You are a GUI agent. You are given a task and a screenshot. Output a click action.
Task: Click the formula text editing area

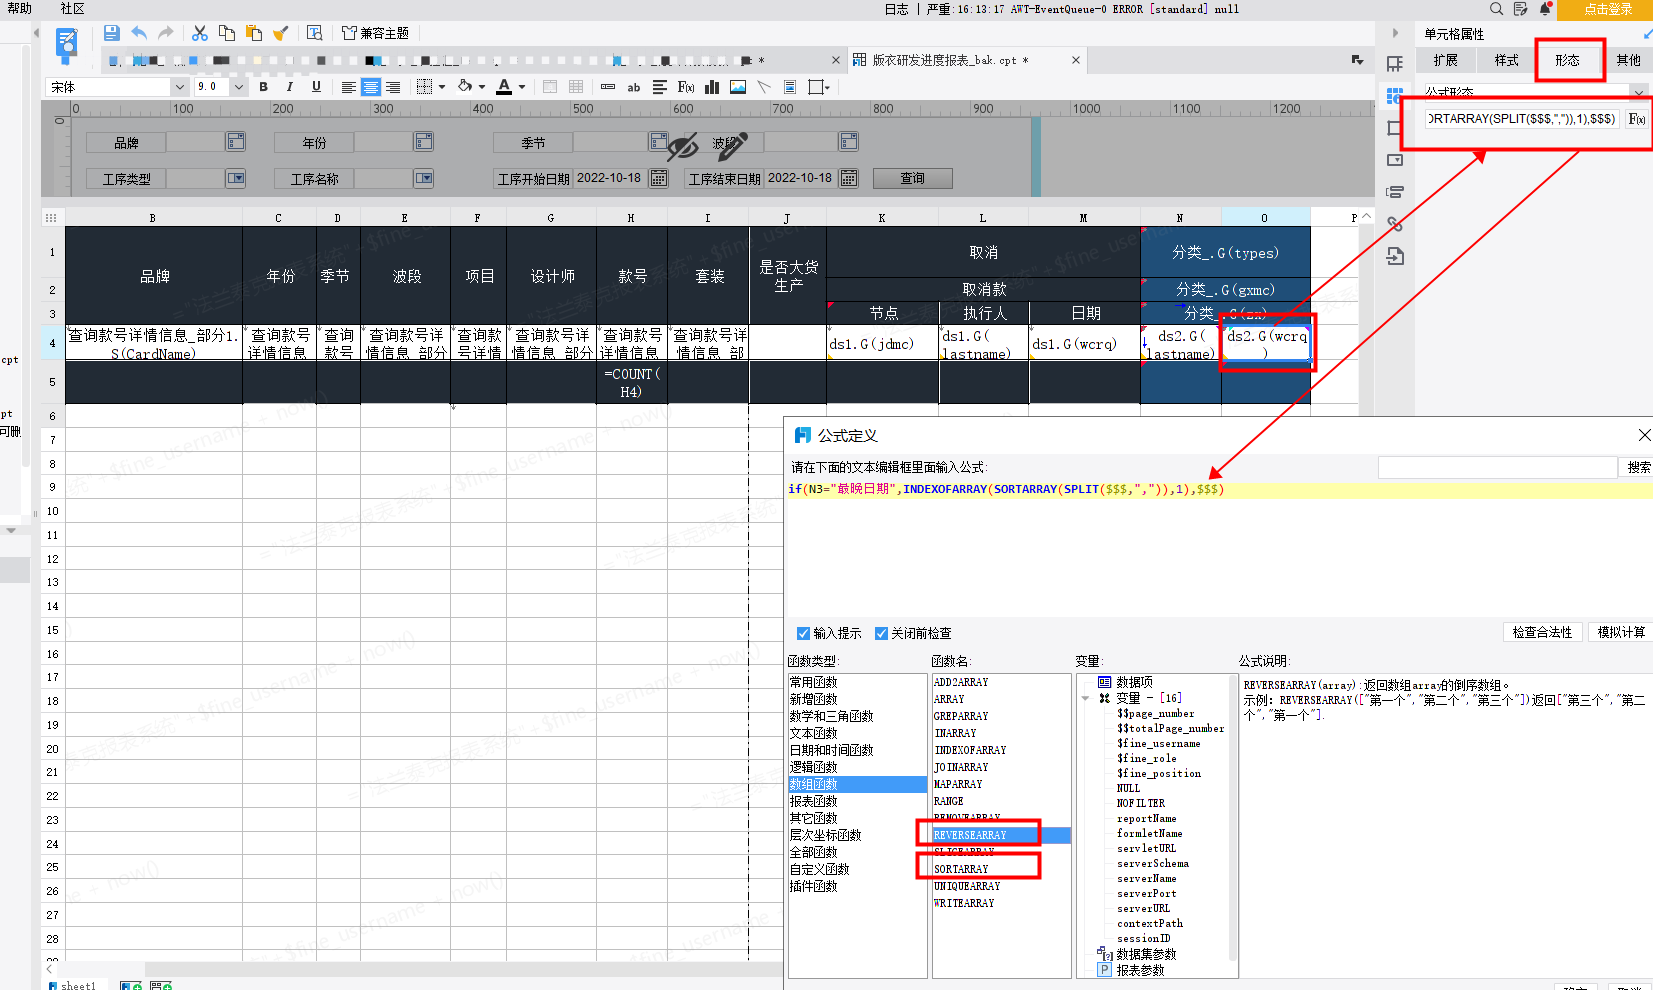1219,550
